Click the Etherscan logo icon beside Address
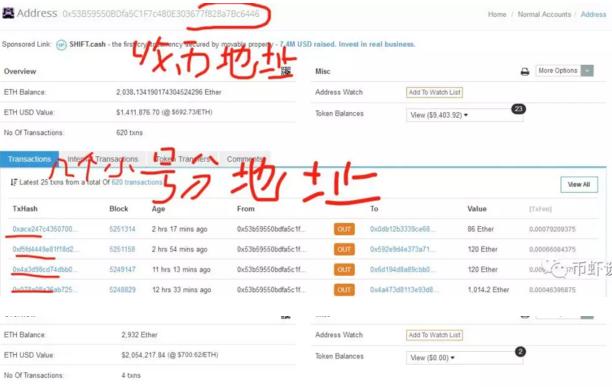Viewport: 612px width, 387px height. click(x=8, y=13)
